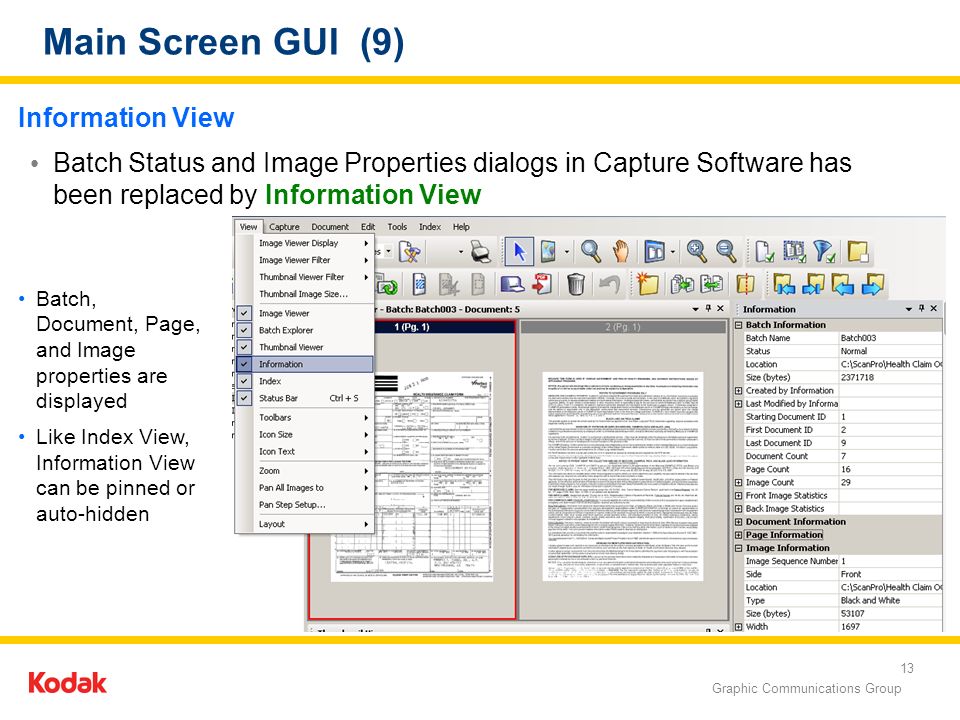Click the first document folder arrow icon
This screenshot has width=960, height=720.
tap(784, 285)
